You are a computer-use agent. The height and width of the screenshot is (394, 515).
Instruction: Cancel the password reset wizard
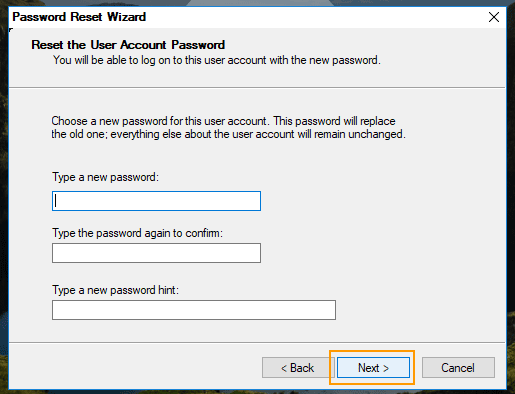pos(458,368)
